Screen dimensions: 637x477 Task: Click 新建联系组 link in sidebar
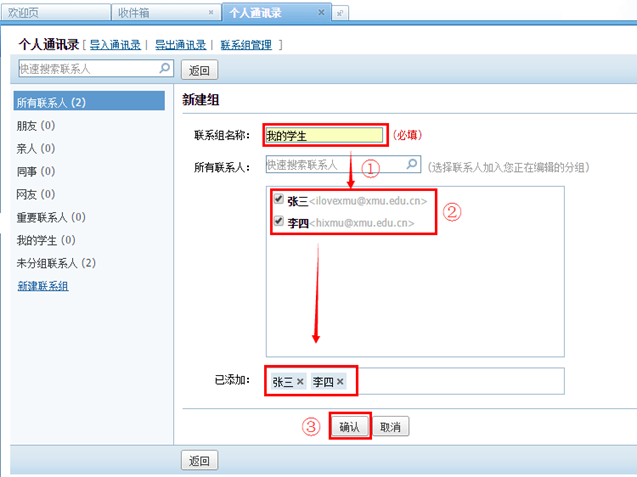(43, 286)
